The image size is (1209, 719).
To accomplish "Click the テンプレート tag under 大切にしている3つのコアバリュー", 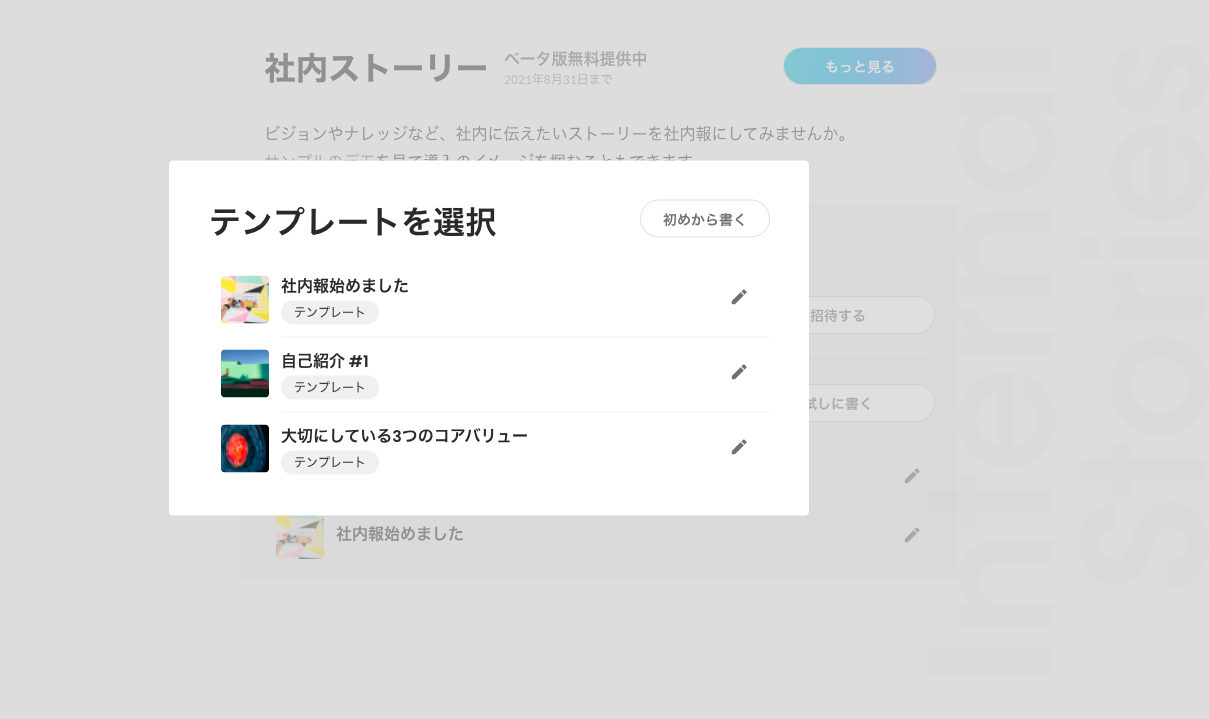I will pos(330,462).
